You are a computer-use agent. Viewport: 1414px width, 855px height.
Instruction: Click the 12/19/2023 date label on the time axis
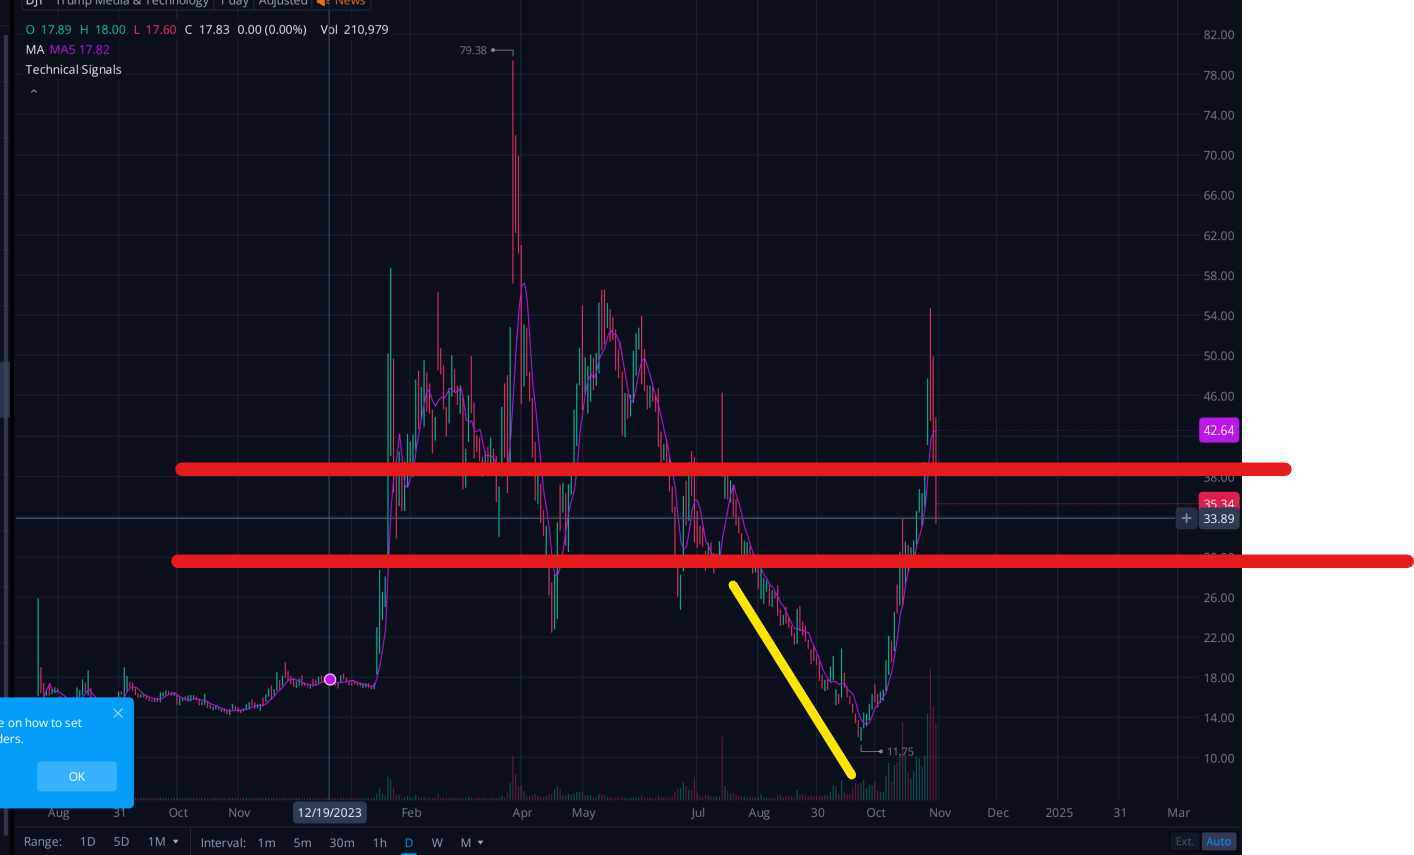(x=330, y=813)
